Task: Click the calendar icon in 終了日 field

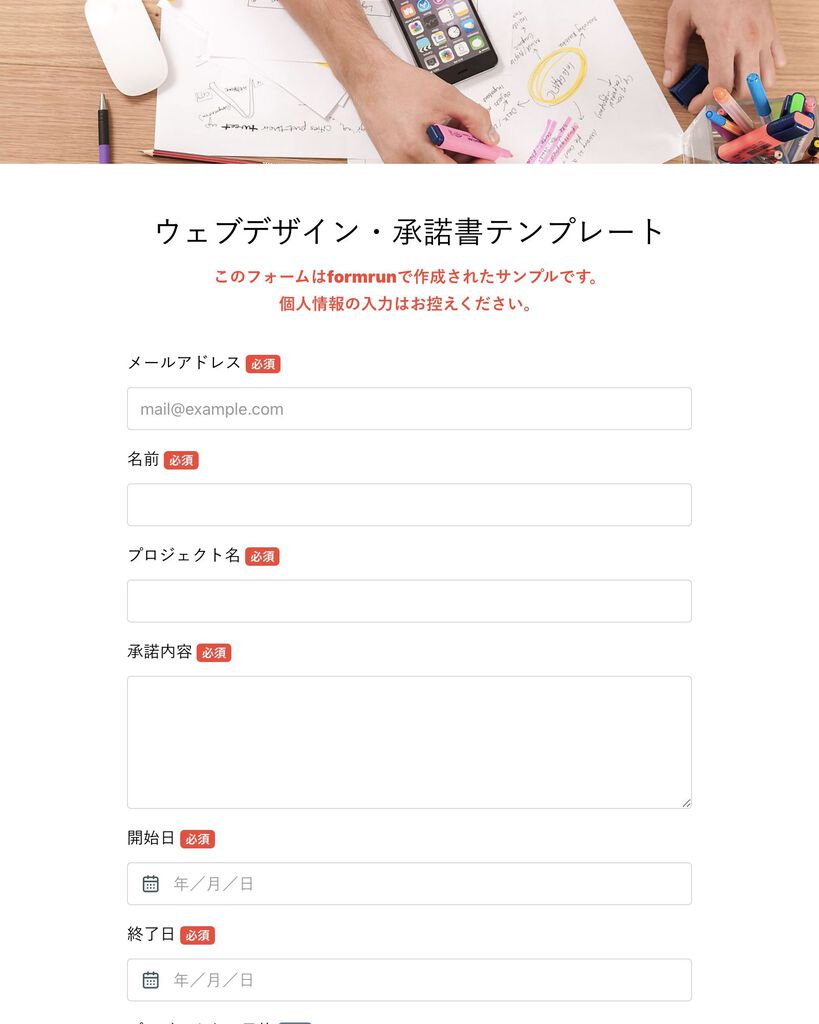Action: click(150, 980)
